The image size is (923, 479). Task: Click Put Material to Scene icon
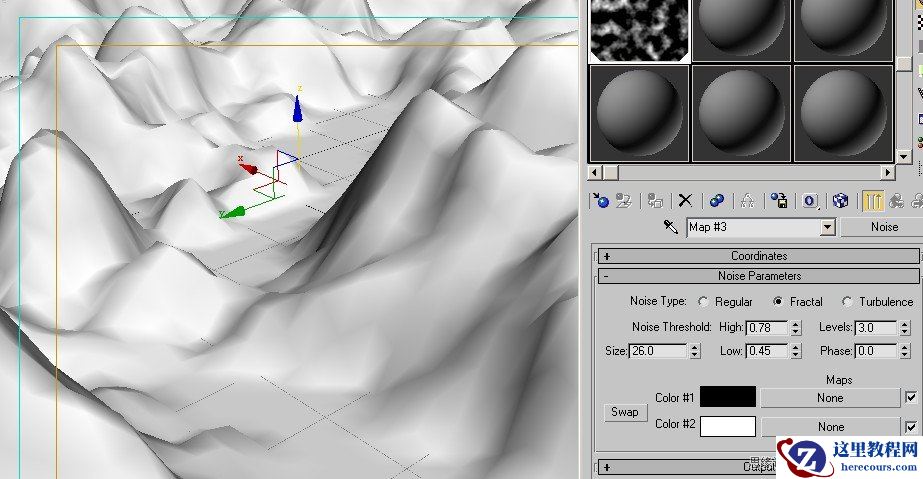[624, 201]
